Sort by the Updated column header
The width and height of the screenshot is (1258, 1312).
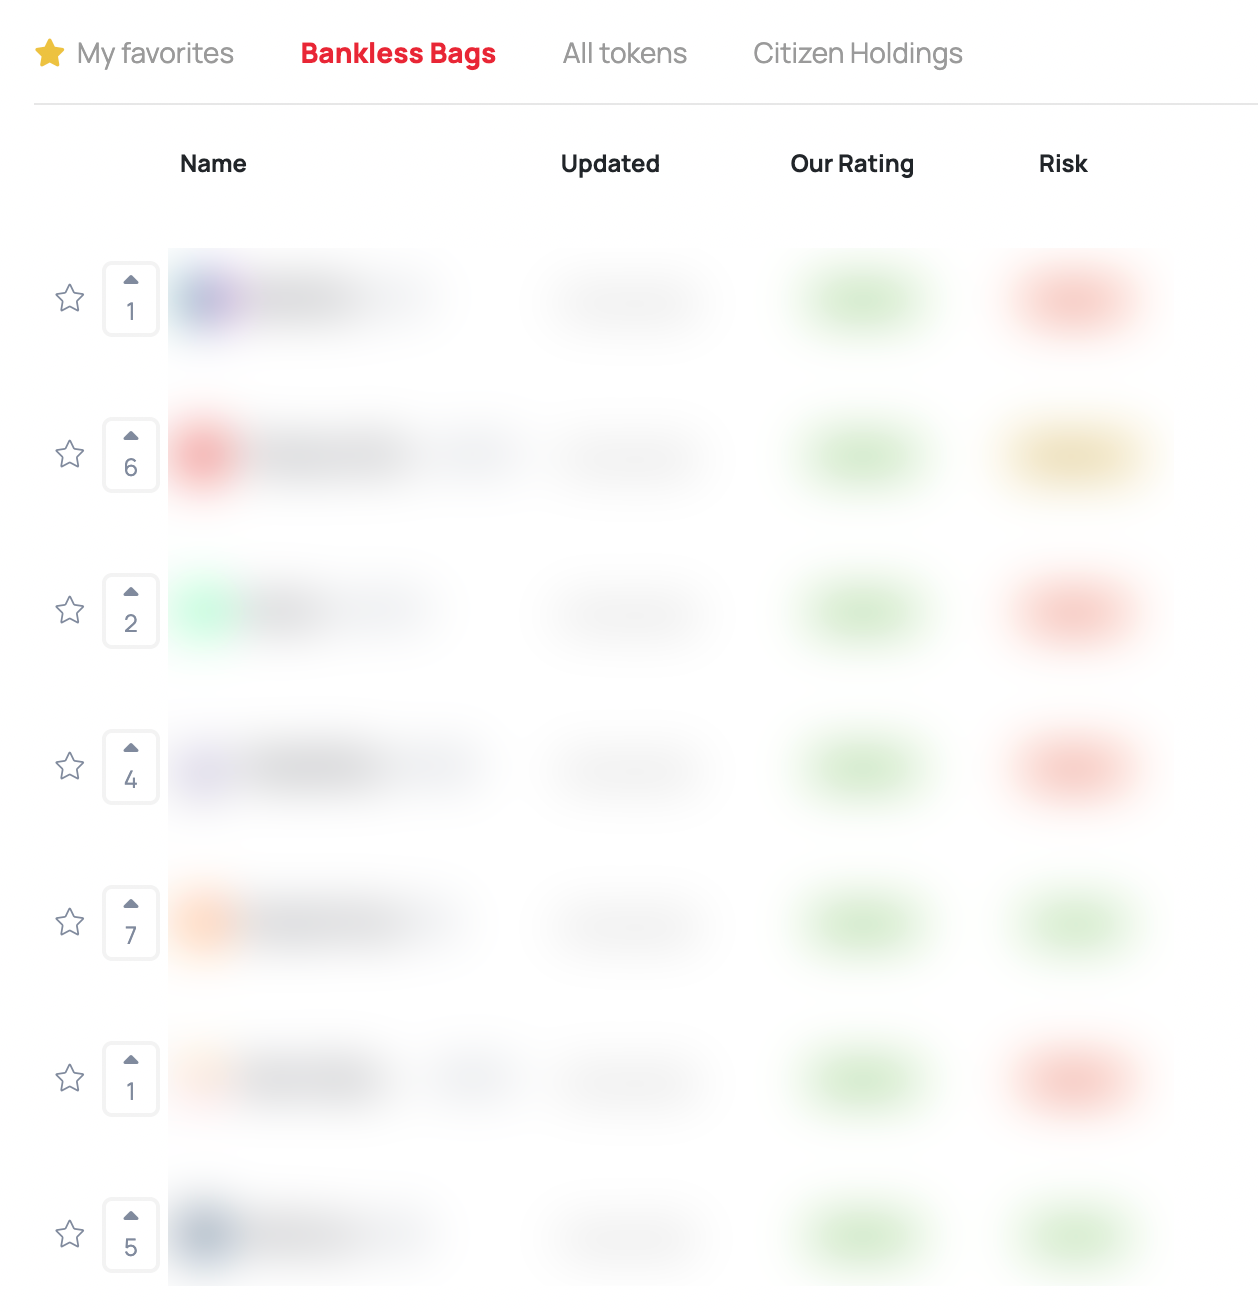pyautogui.click(x=610, y=164)
